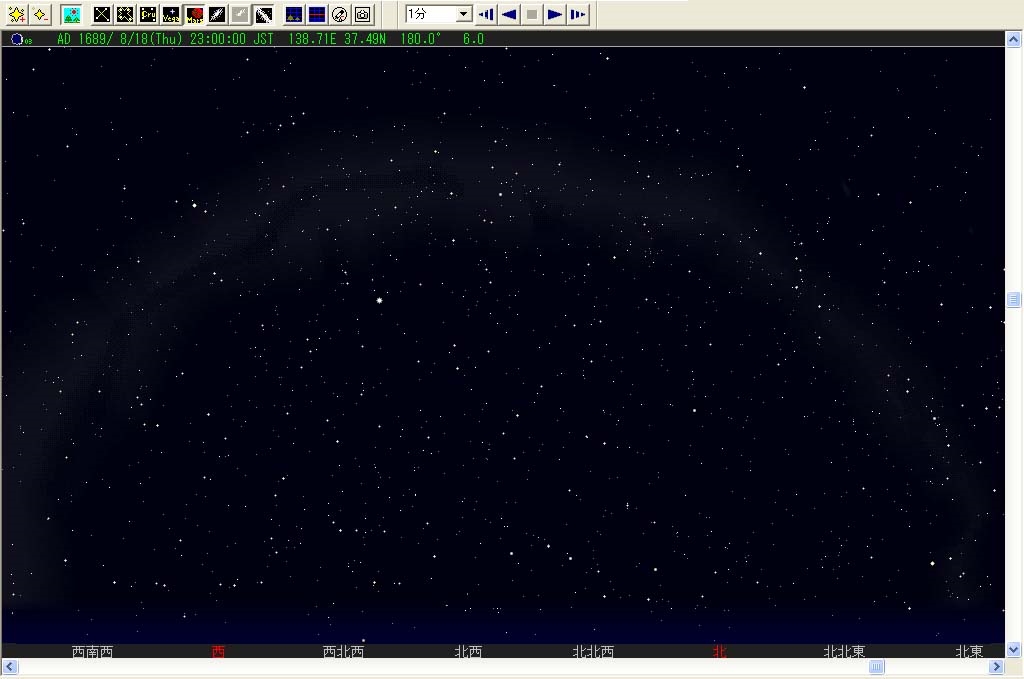The image size is (1024, 679).
Task: Click the brightest star in the sky
Action: [x=379, y=300]
